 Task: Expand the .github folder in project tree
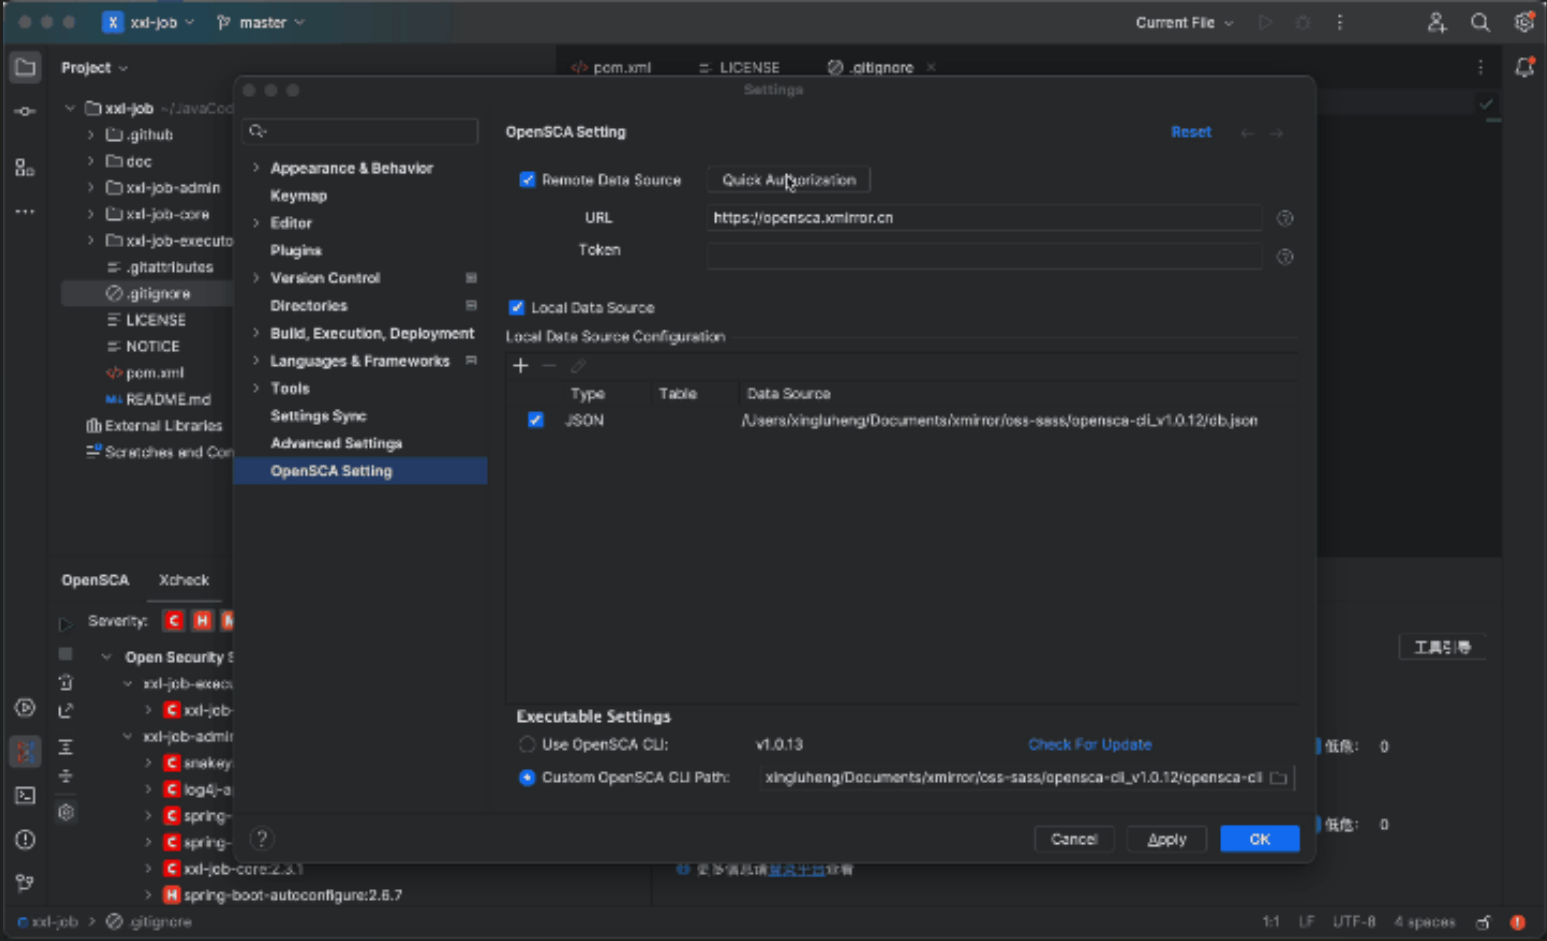(x=91, y=134)
